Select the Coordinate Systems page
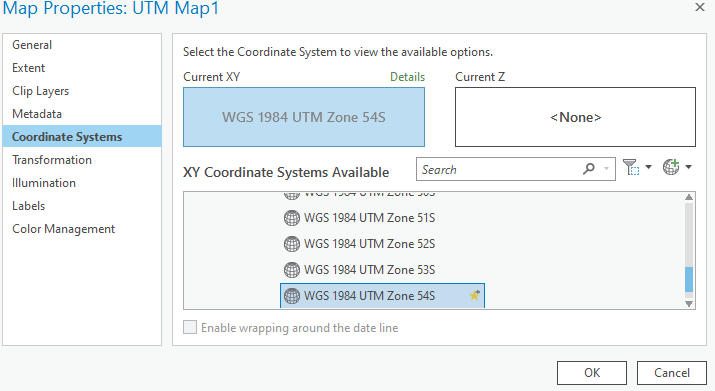This screenshot has width=715, height=391. pos(82,136)
